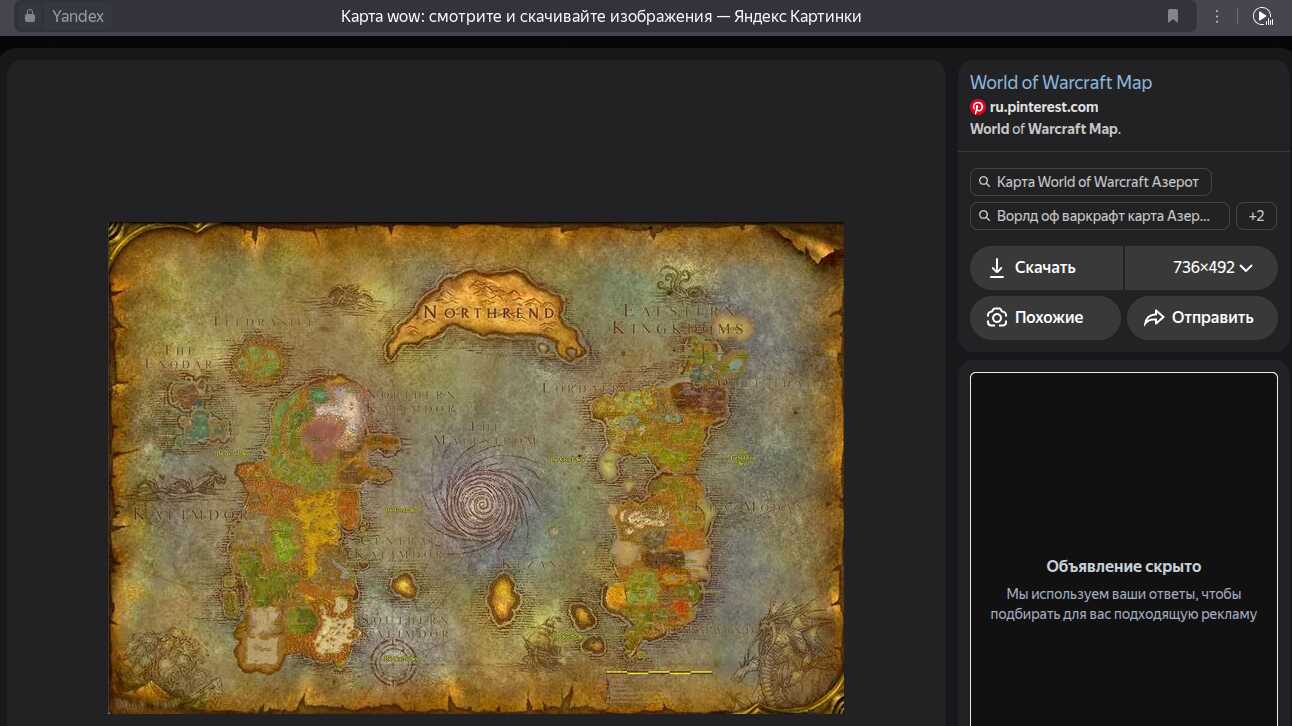Click the Yandex site label in the address bar
The image size is (1292, 726).
[78, 16]
